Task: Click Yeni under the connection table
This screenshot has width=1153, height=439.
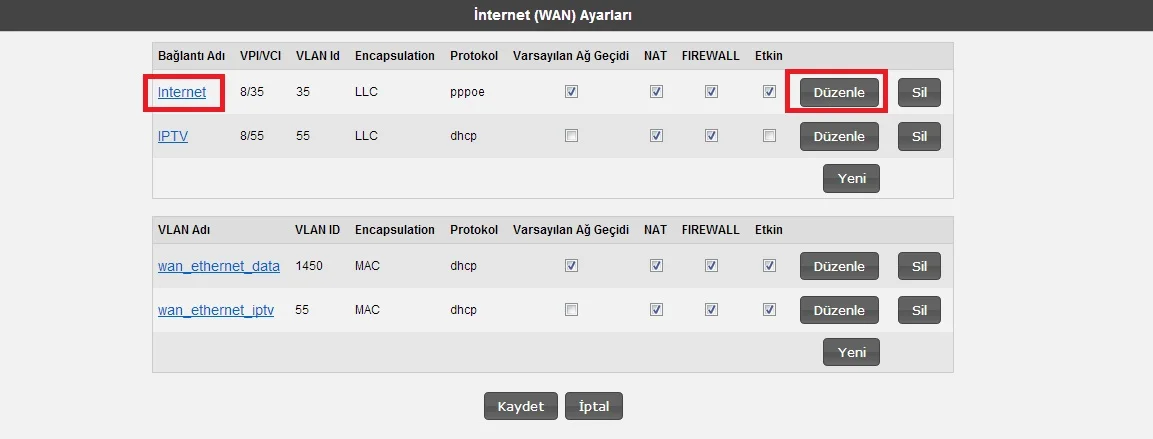Action: (851, 178)
